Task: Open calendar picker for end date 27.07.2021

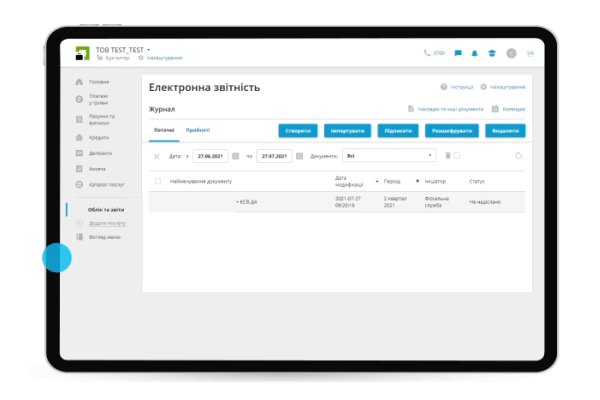Action: click(x=299, y=156)
